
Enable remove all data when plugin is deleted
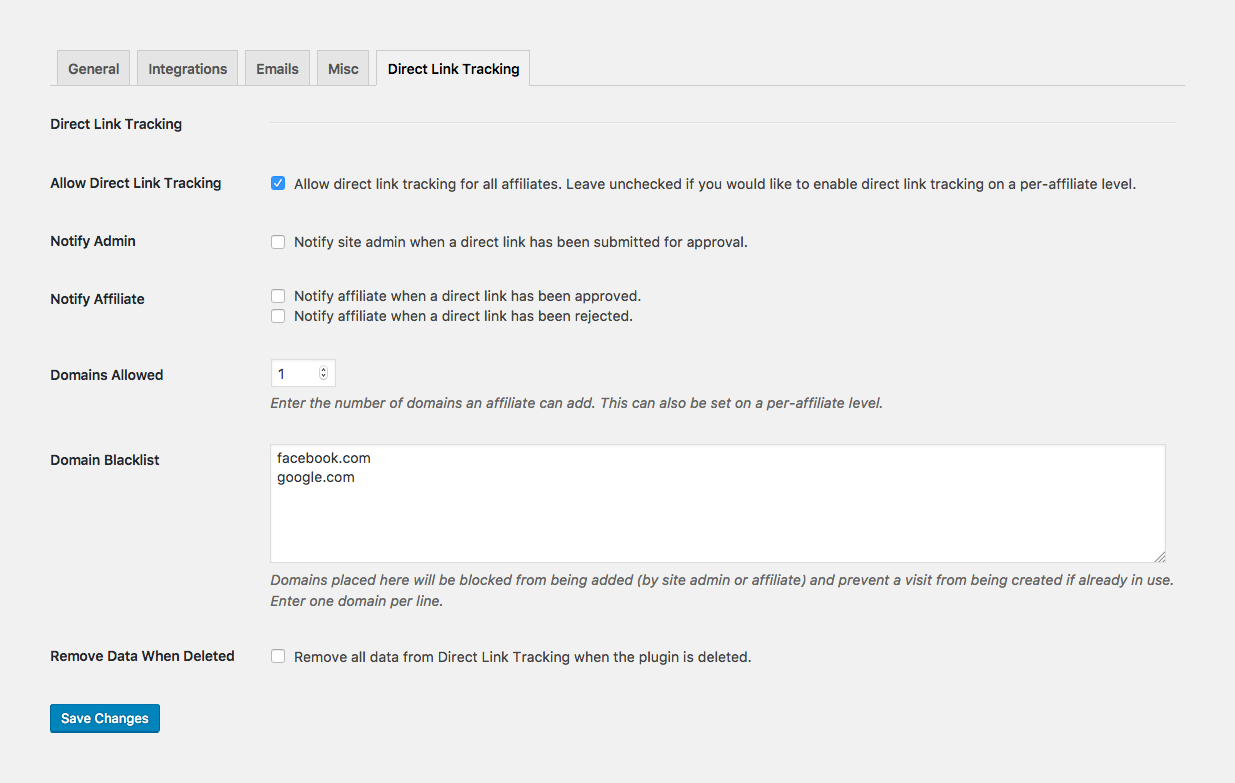click(277, 656)
